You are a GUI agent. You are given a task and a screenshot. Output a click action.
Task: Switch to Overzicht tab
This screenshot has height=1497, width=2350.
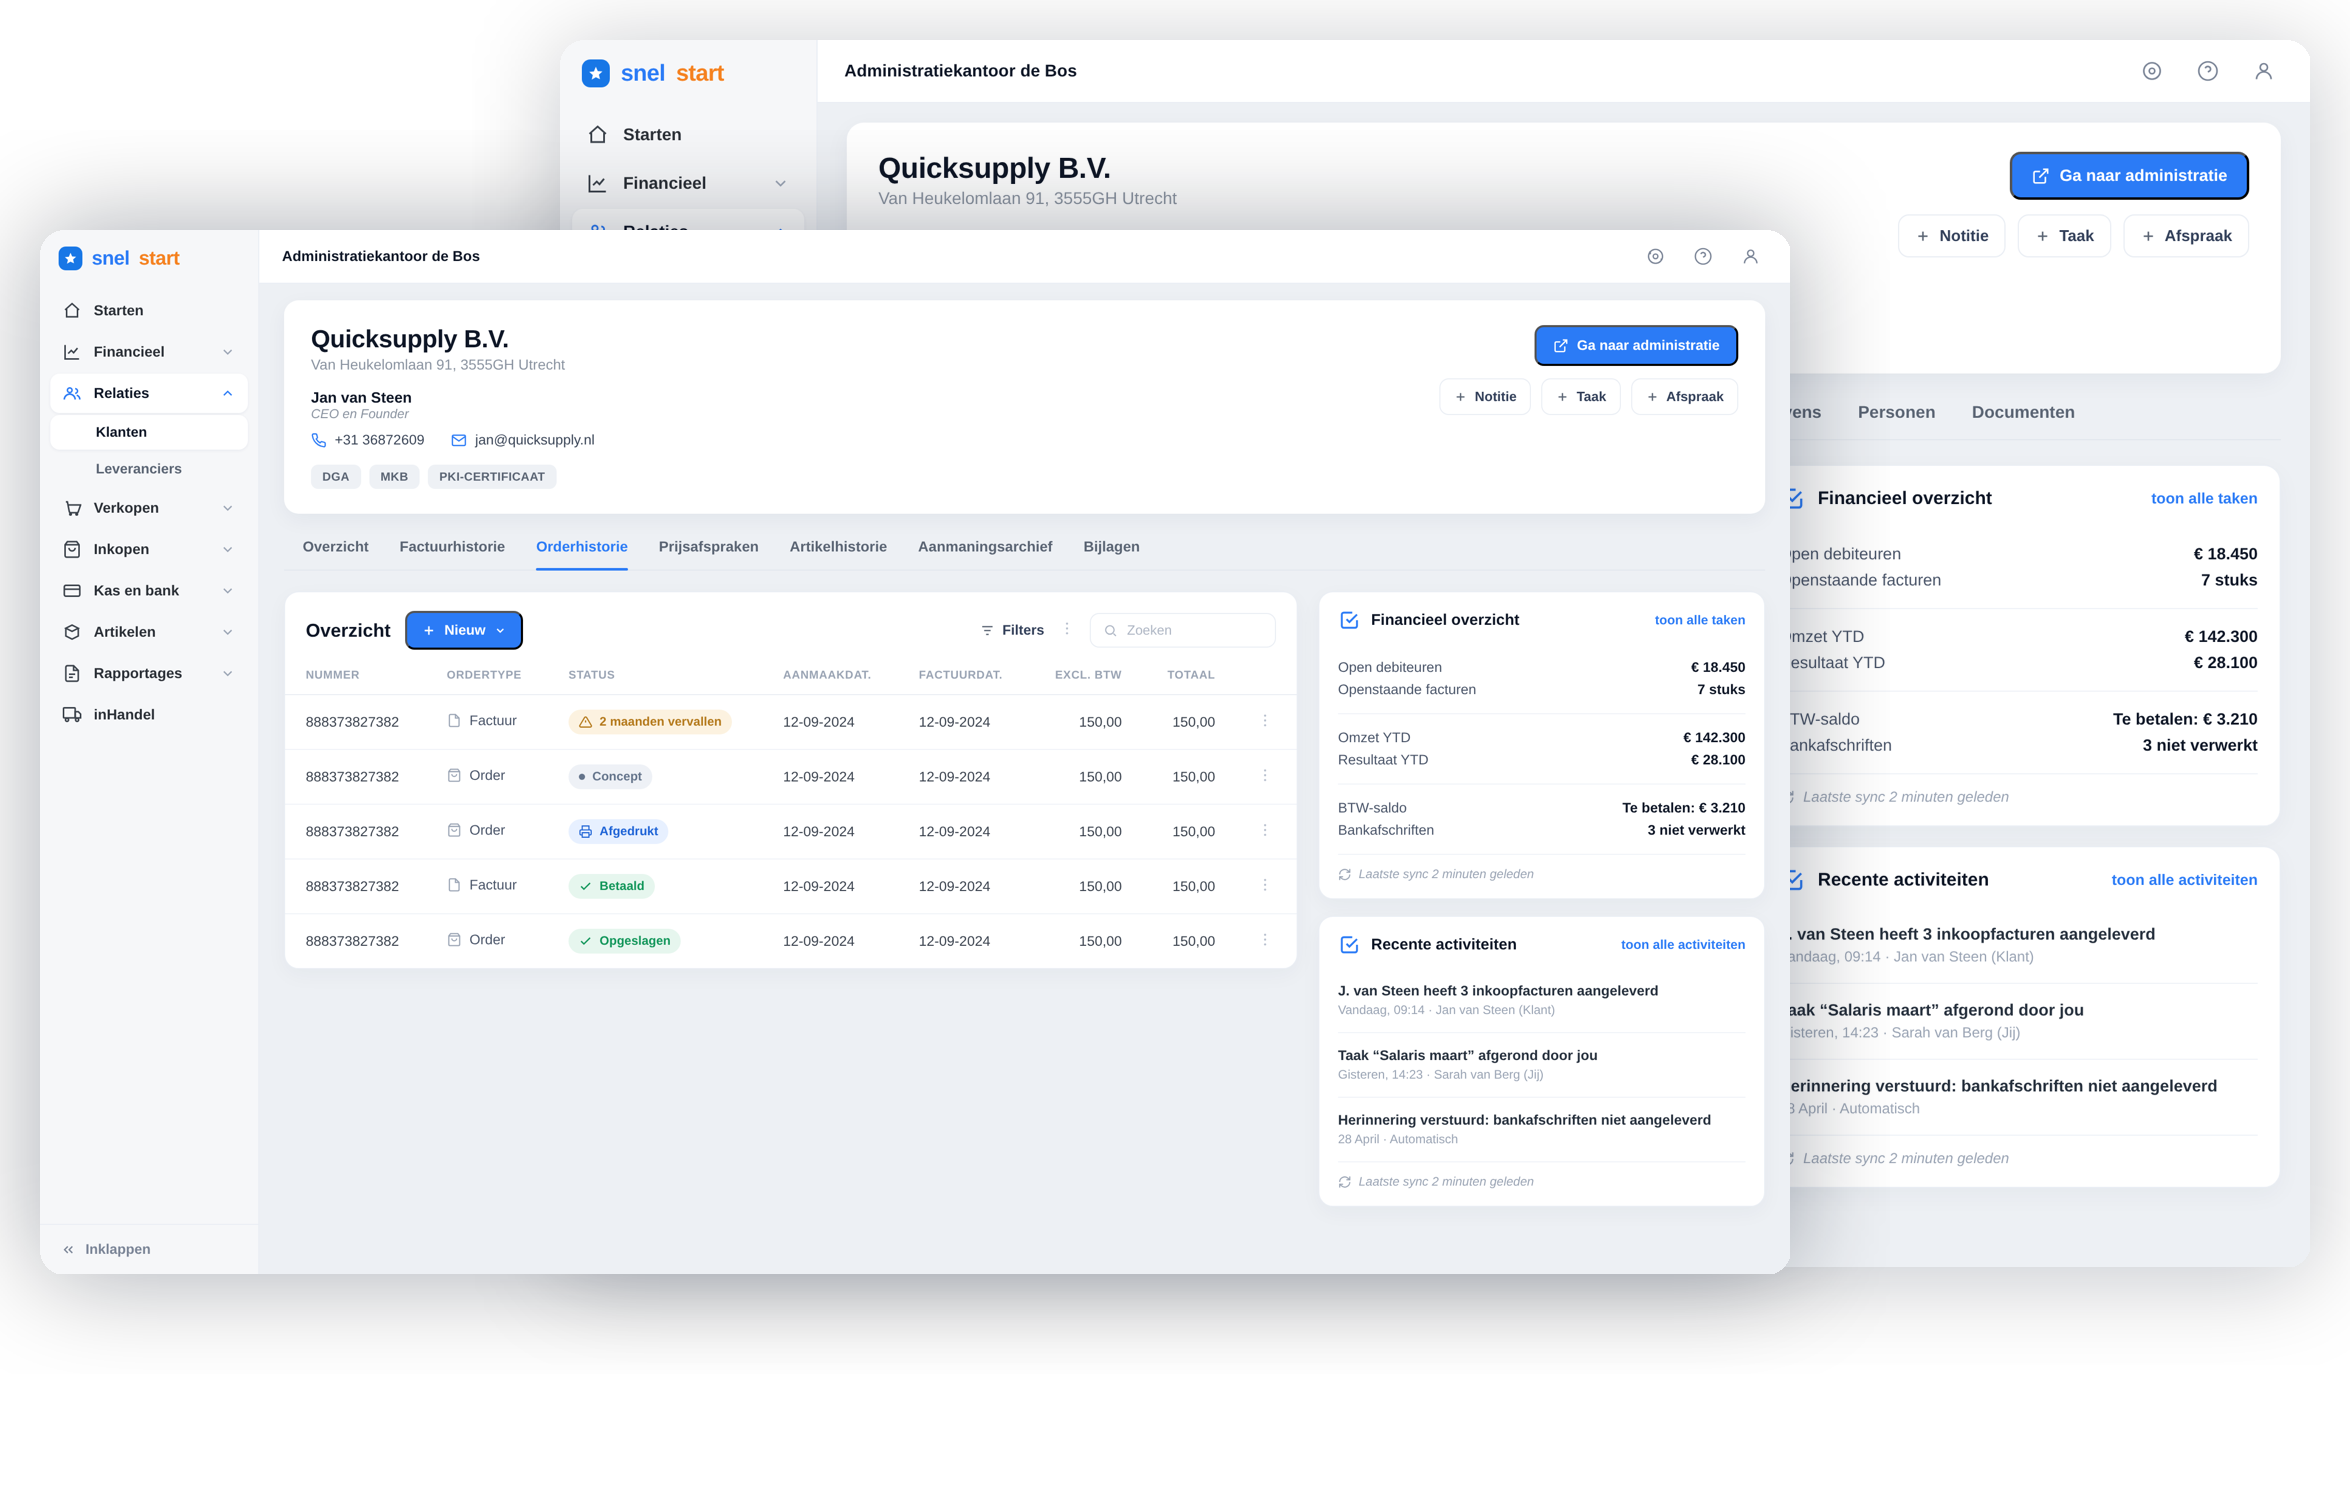335,546
